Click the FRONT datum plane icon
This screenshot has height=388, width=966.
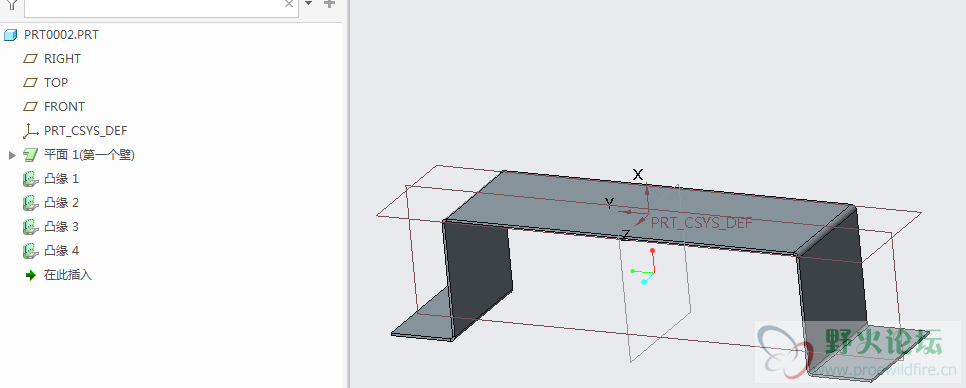click(30, 107)
